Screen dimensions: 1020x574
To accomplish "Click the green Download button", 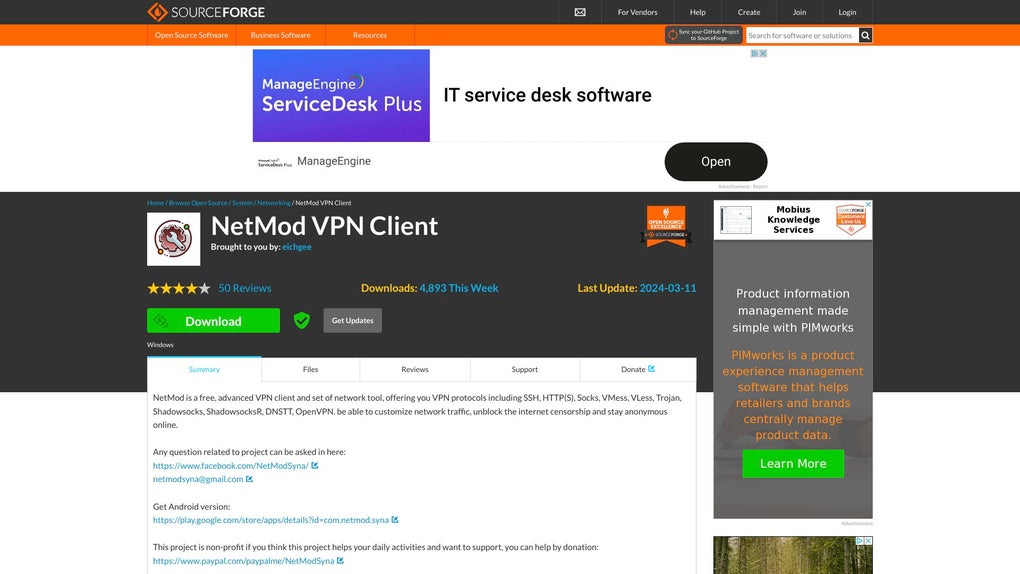I will pyautogui.click(x=213, y=320).
